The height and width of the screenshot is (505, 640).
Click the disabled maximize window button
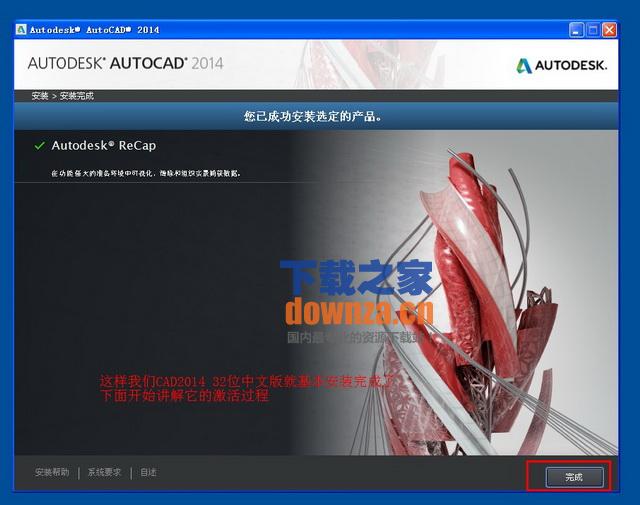click(593, 30)
